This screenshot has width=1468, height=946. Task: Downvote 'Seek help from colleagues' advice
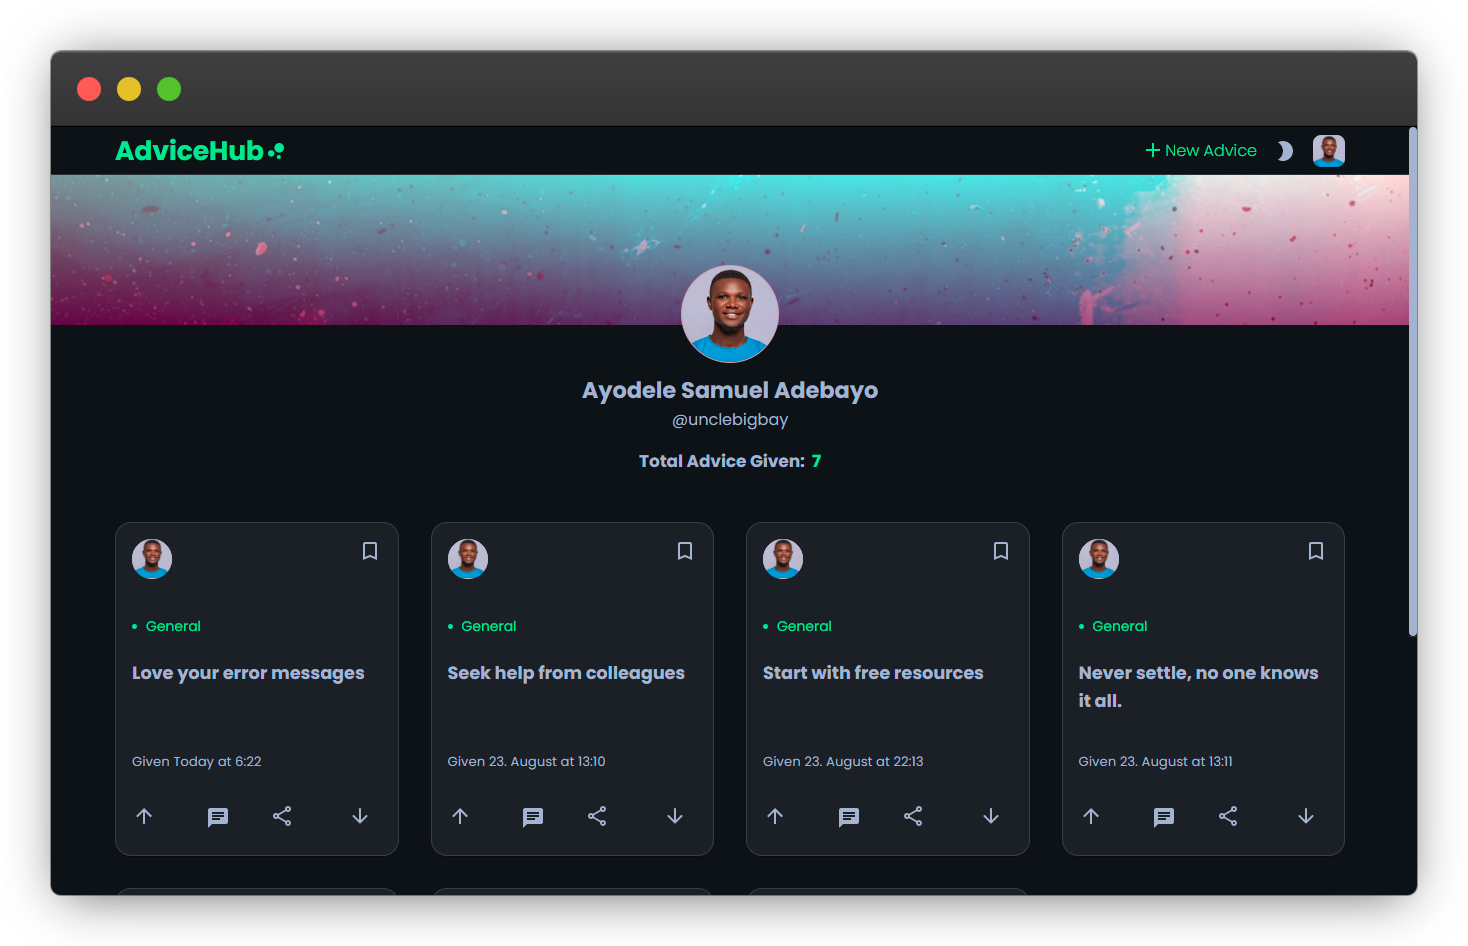pyautogui.click(x=675, y=816)
